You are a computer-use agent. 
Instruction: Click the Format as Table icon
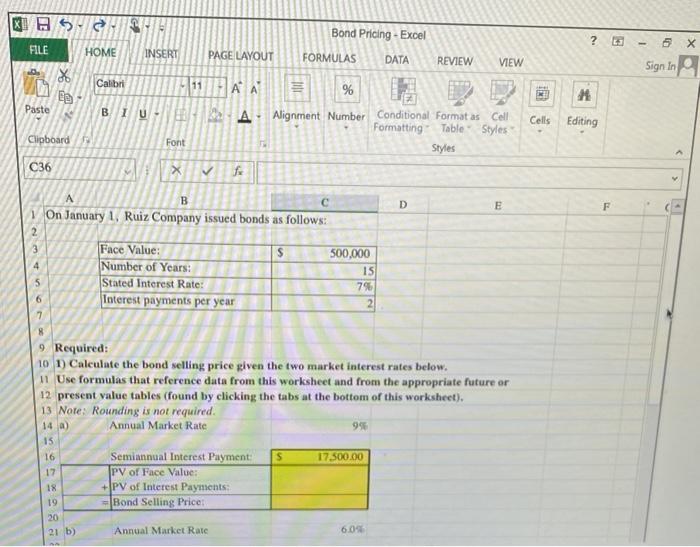coord(459,92)
